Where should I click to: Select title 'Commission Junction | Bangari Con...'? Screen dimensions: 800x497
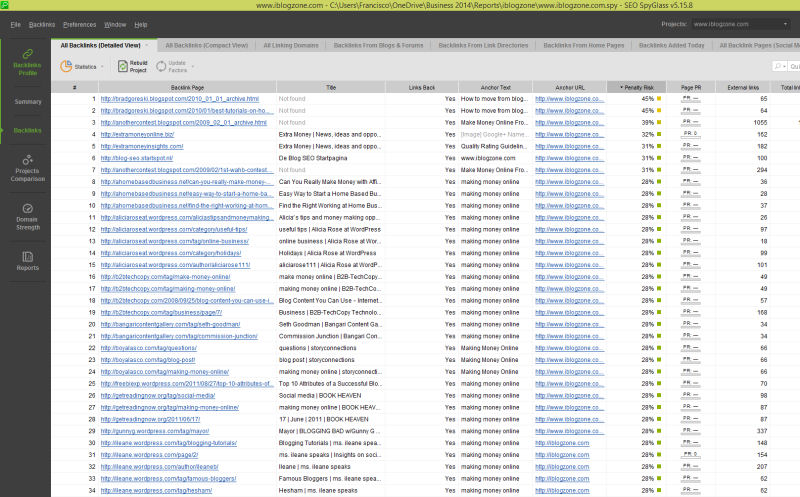pos(330,336)
